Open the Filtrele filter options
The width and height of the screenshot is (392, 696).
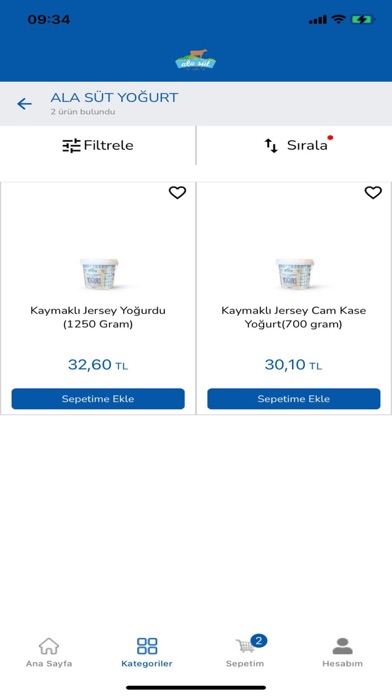(98, 145)
